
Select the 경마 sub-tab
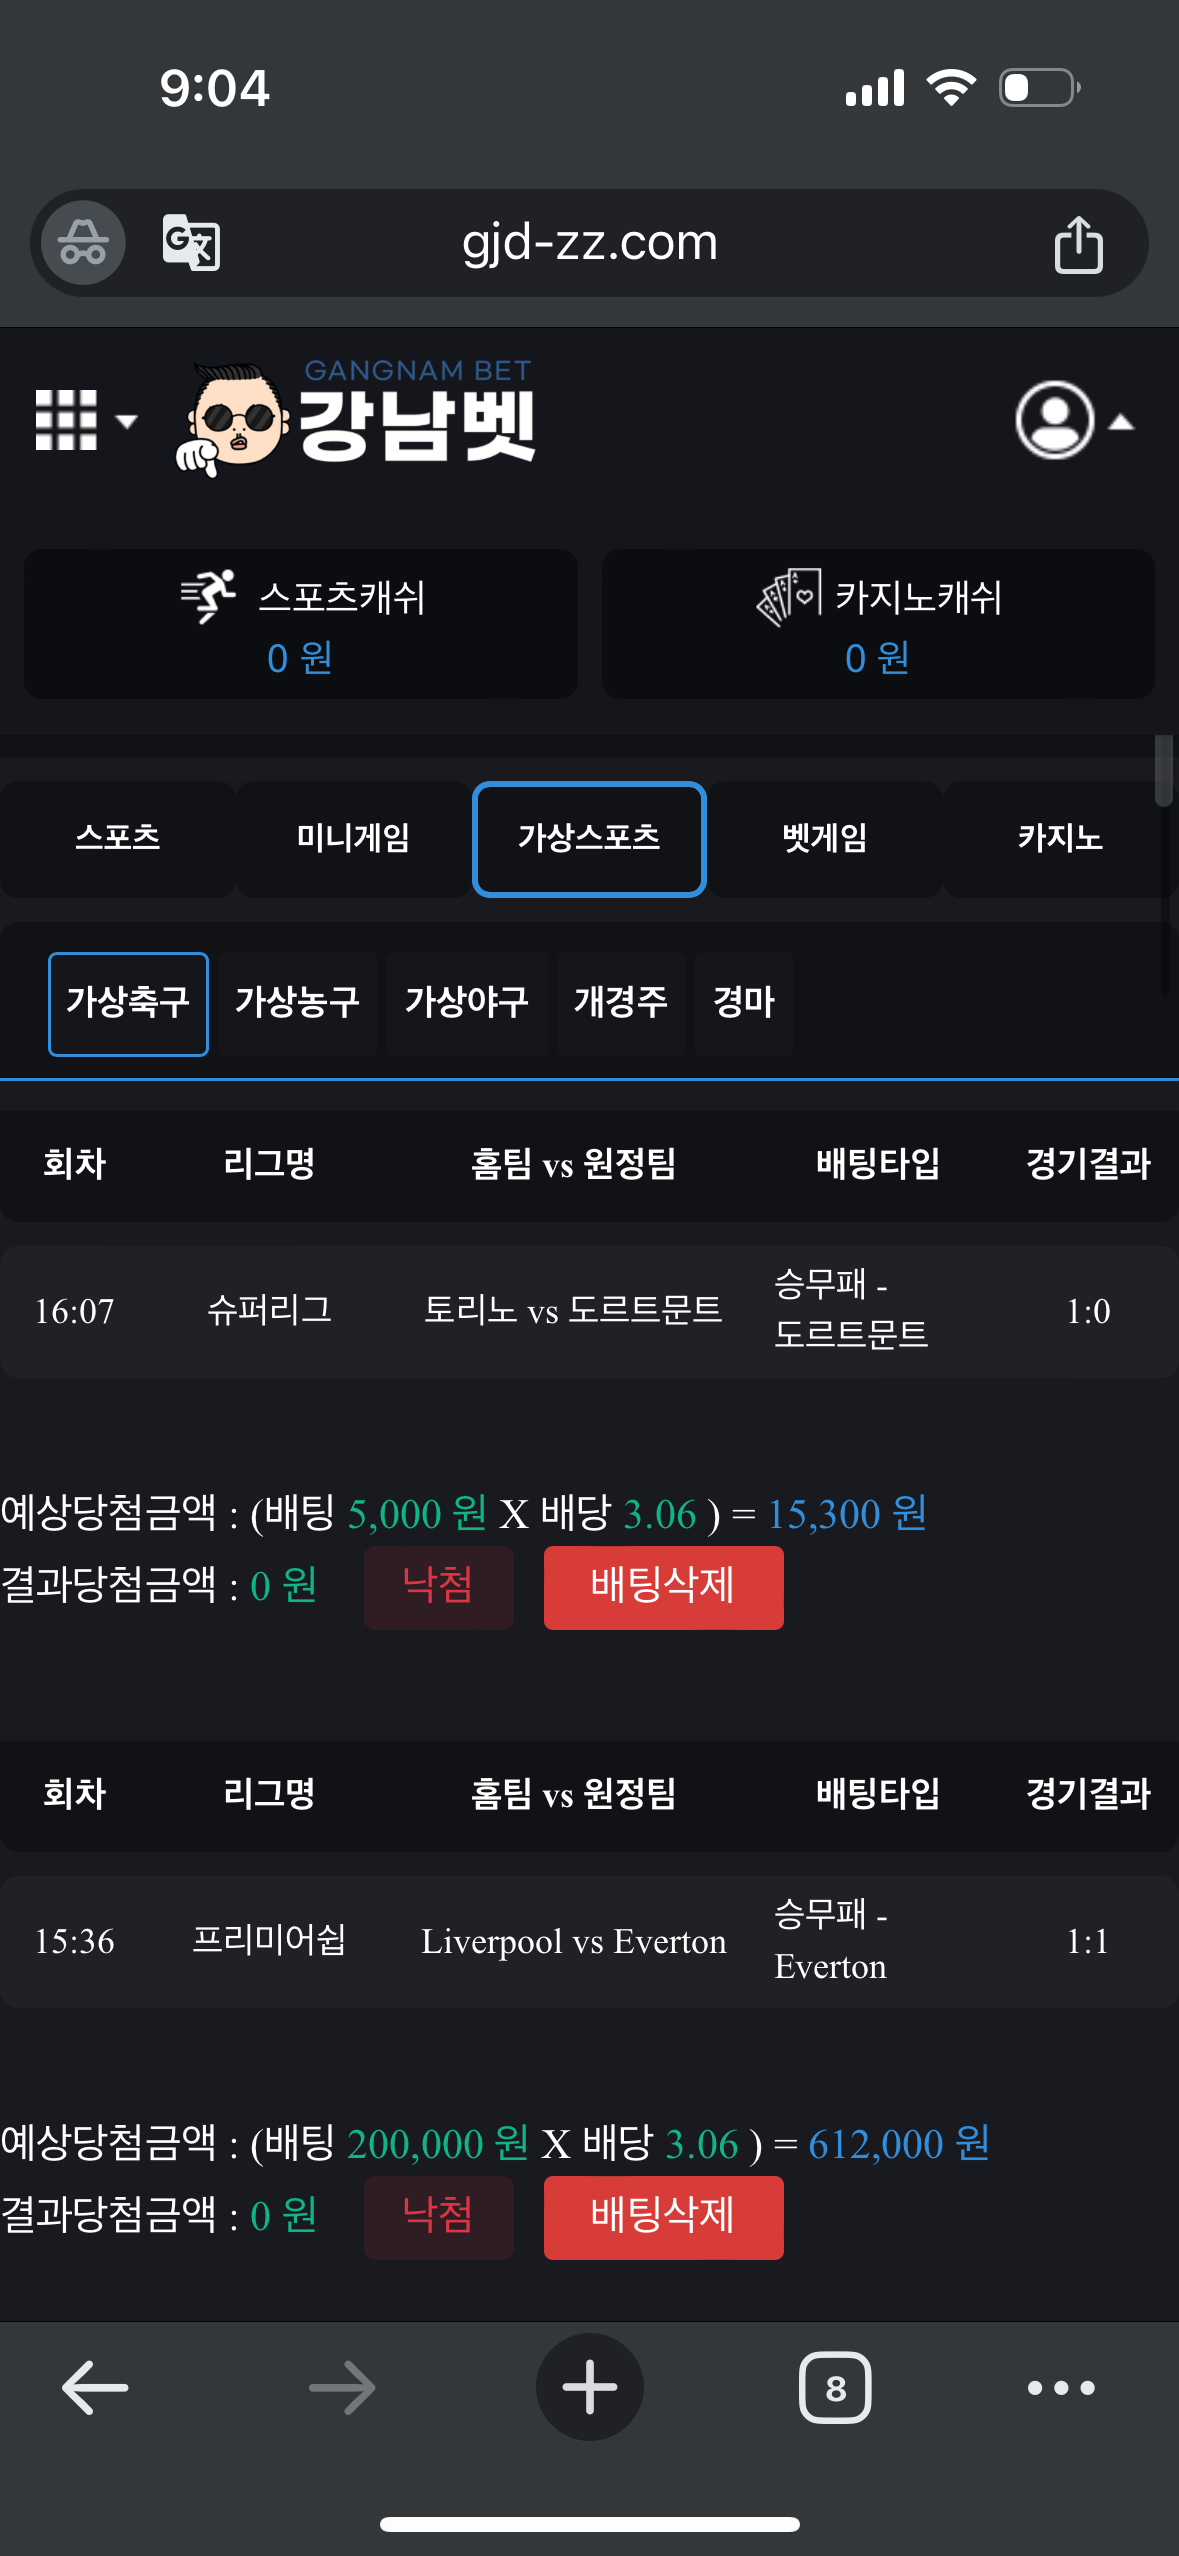744,1003
